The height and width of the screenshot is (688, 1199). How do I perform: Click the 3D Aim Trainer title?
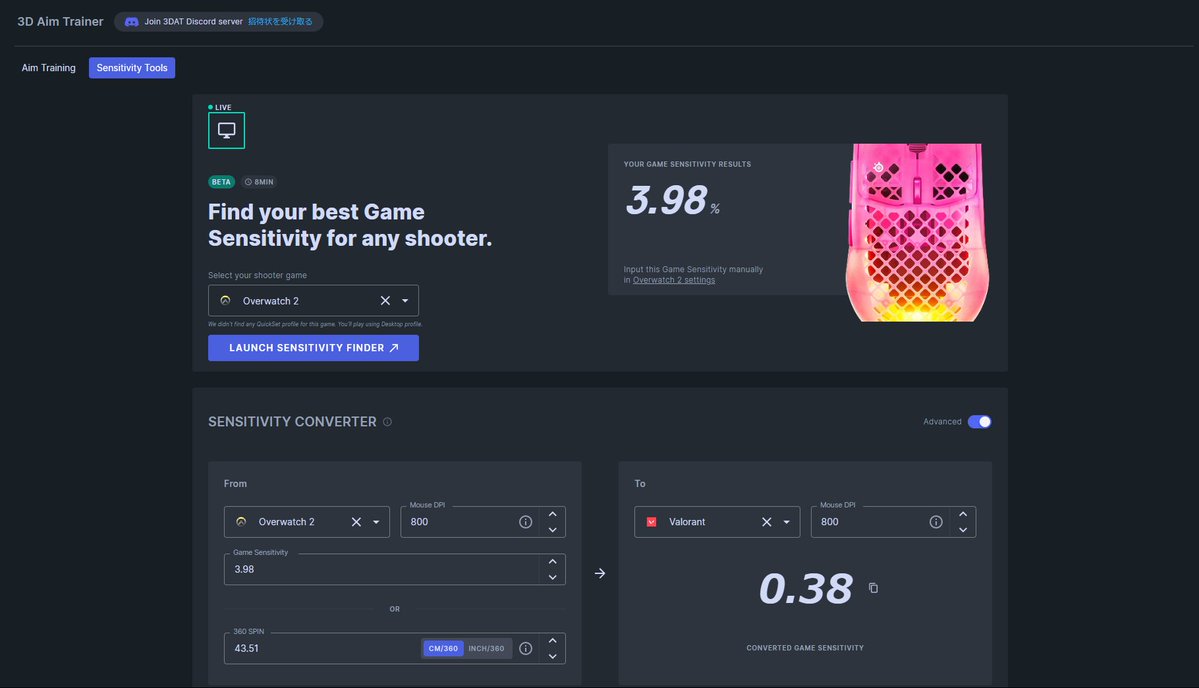pyautogui.click(x=60, y=21)
